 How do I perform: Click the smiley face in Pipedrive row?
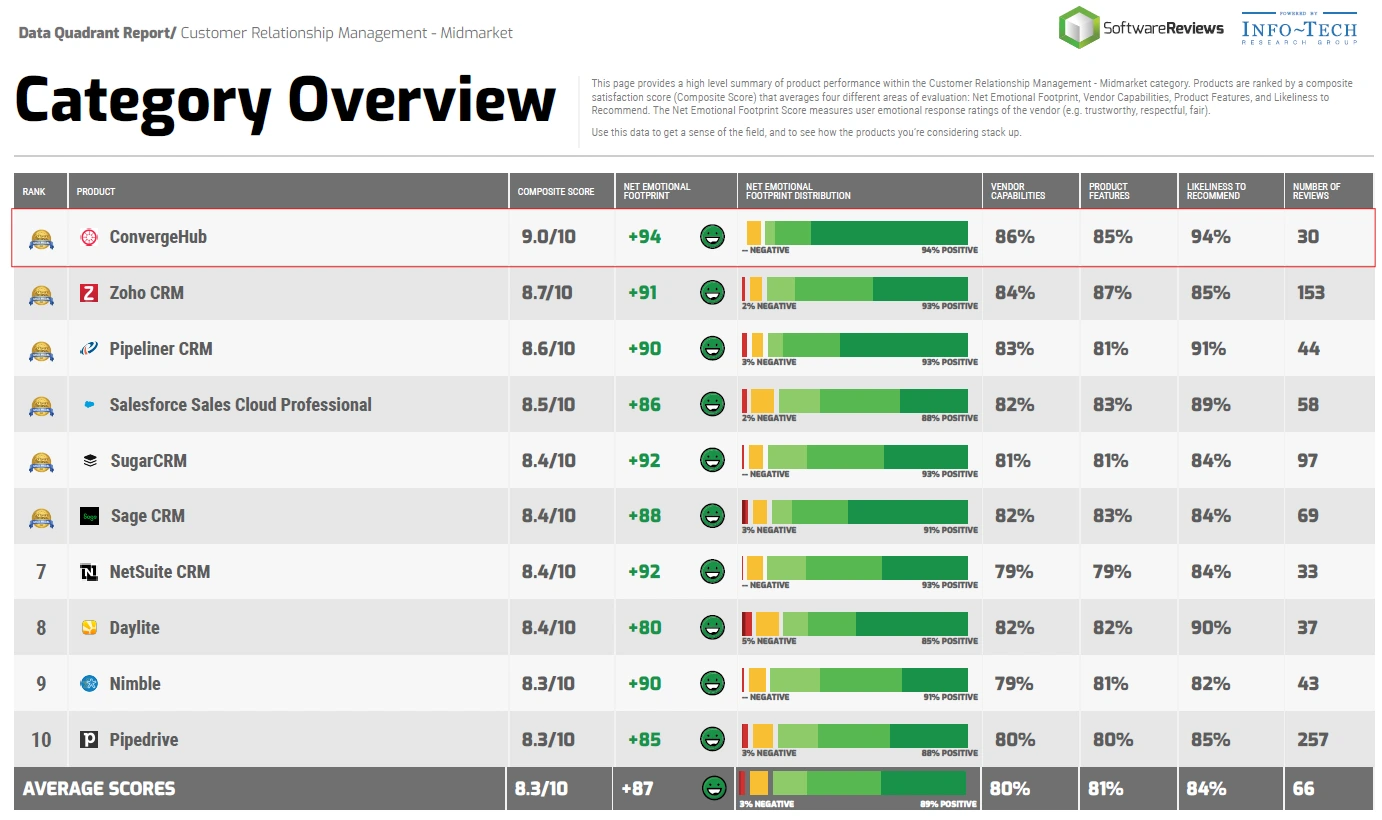click(x=712, y=740)
